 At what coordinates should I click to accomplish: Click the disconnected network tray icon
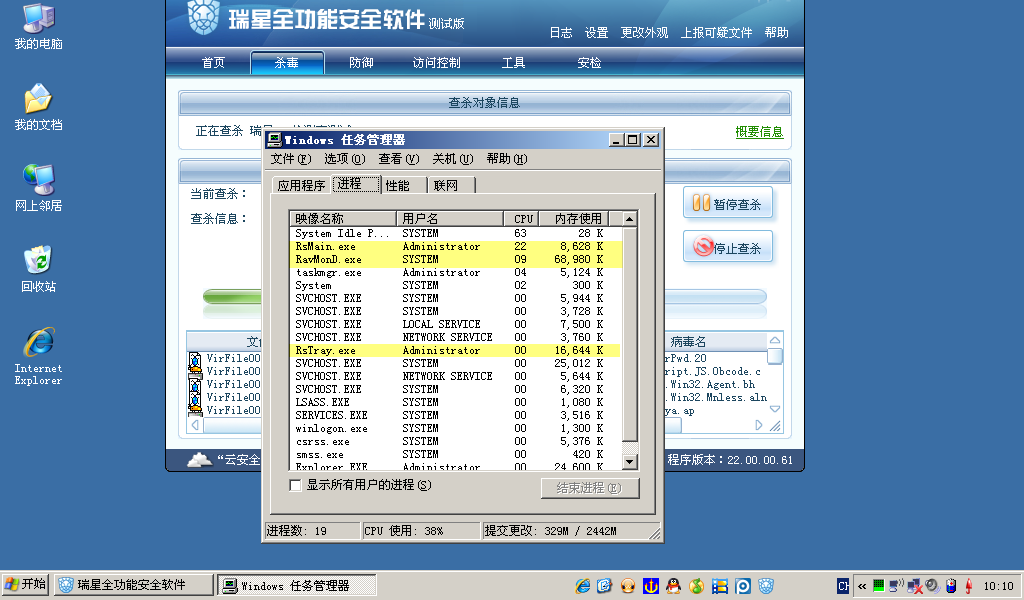pyautogui.click(x=915, y=586)
